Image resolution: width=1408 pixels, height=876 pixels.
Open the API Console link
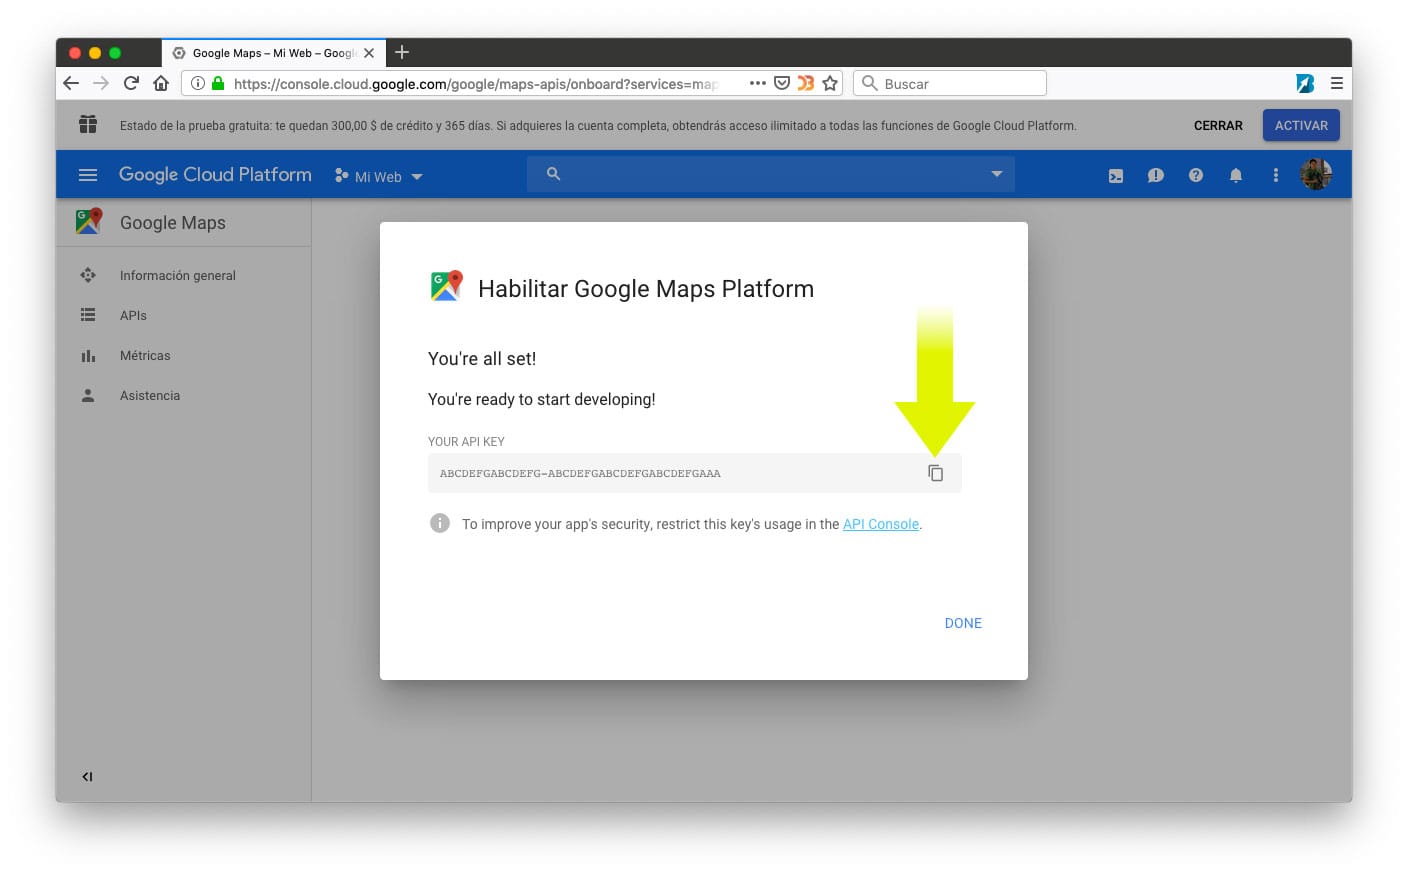[880, 524]
